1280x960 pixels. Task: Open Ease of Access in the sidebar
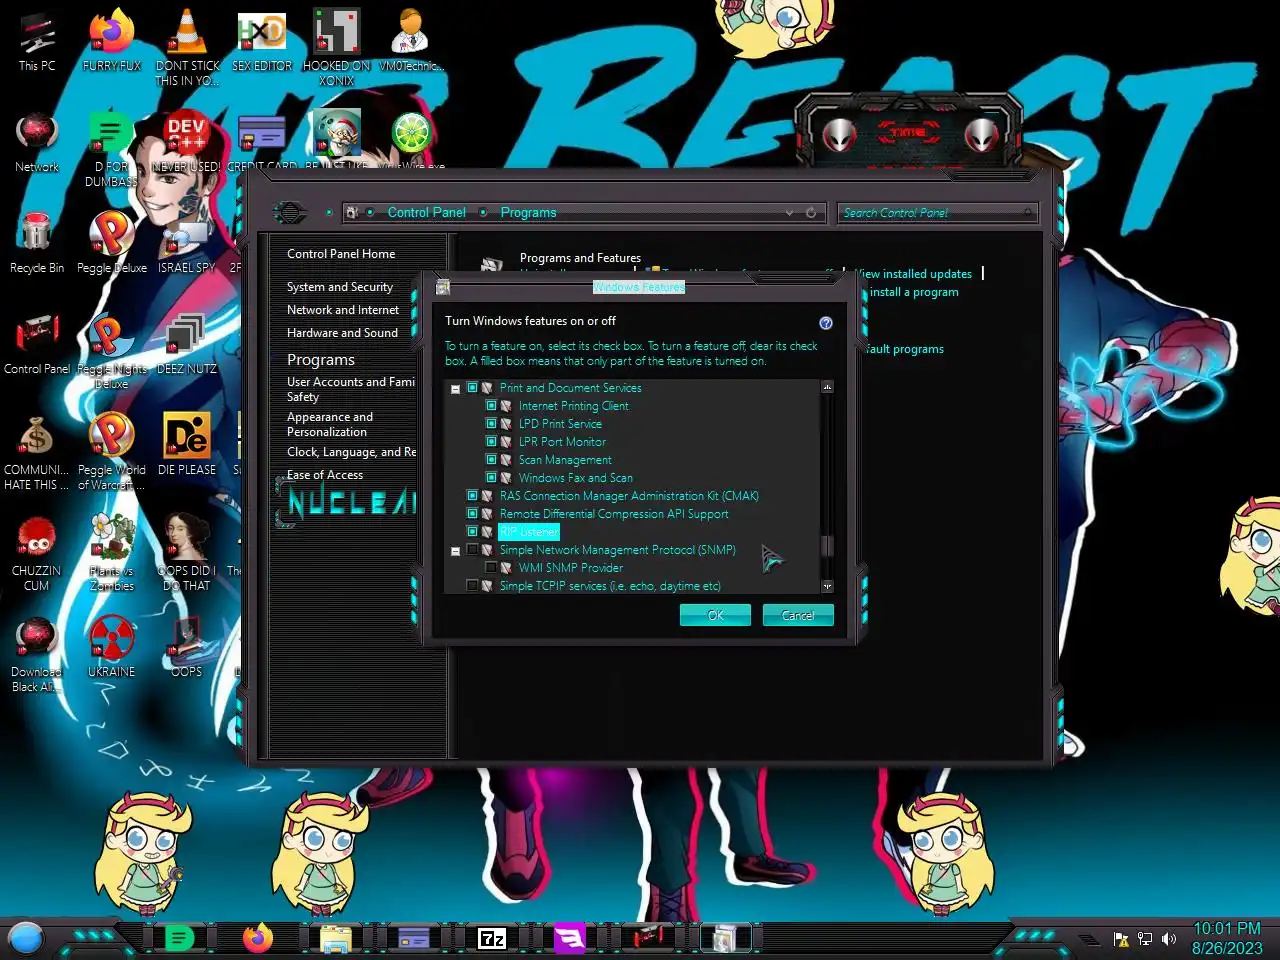[325, 475]
